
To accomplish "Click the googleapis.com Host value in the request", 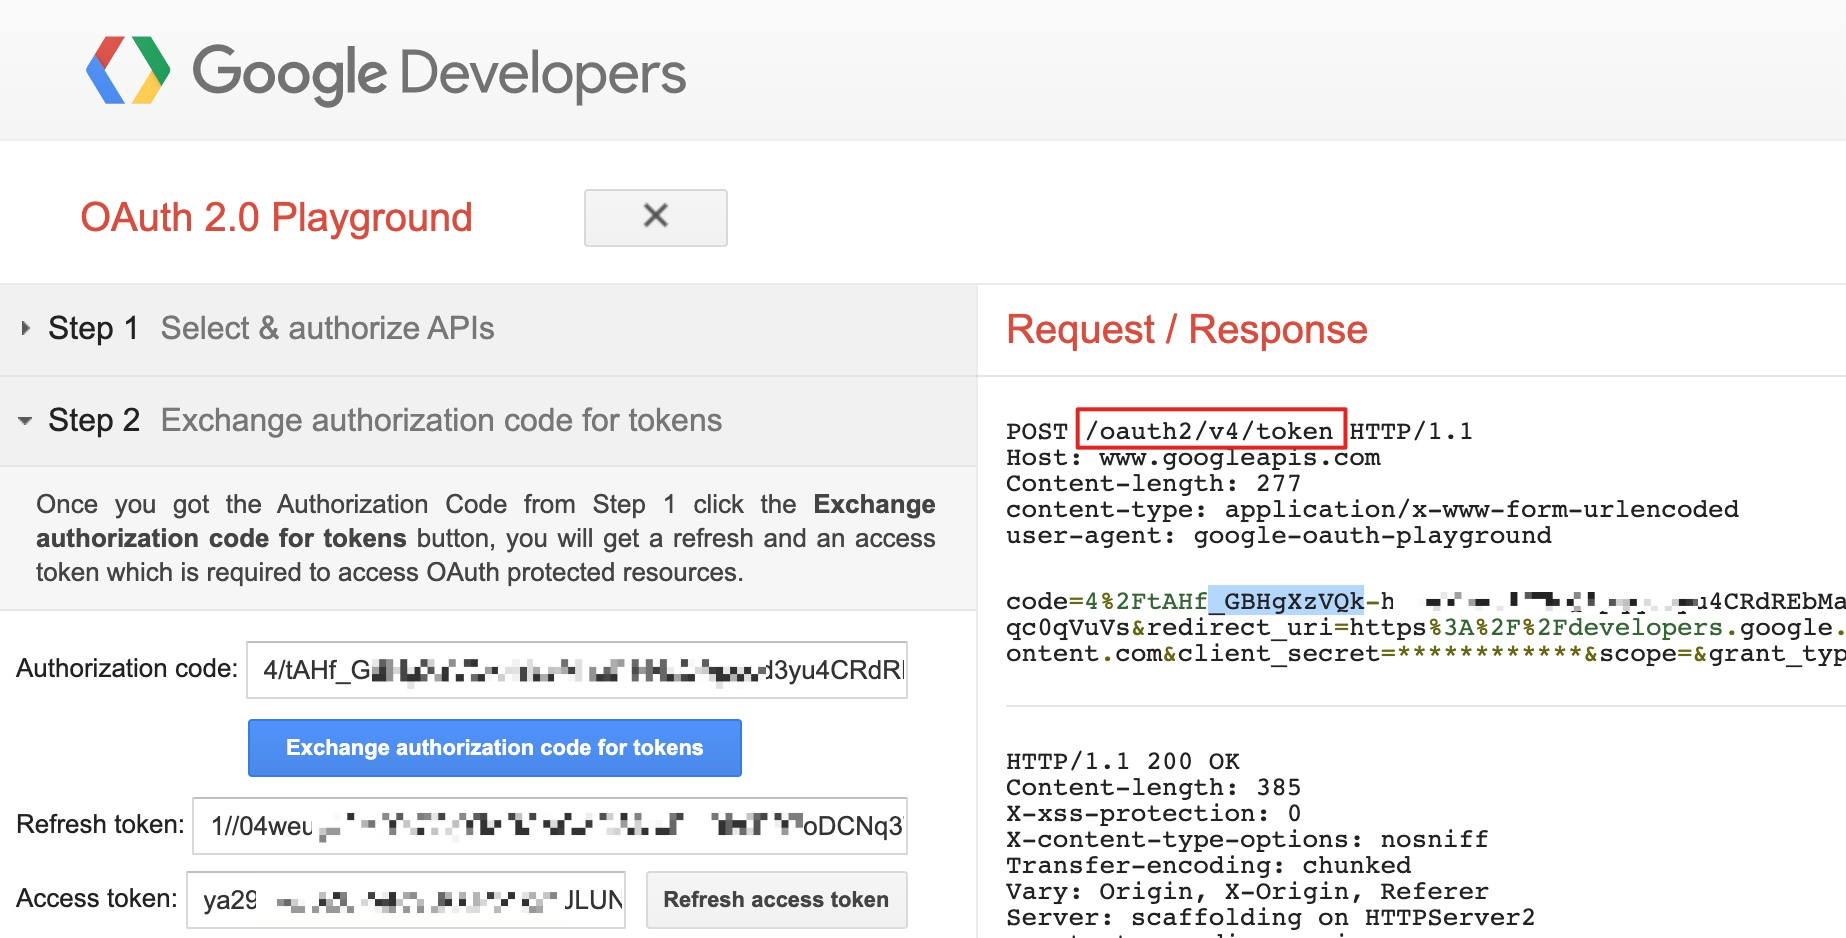I will click(x=1240, y=457).
